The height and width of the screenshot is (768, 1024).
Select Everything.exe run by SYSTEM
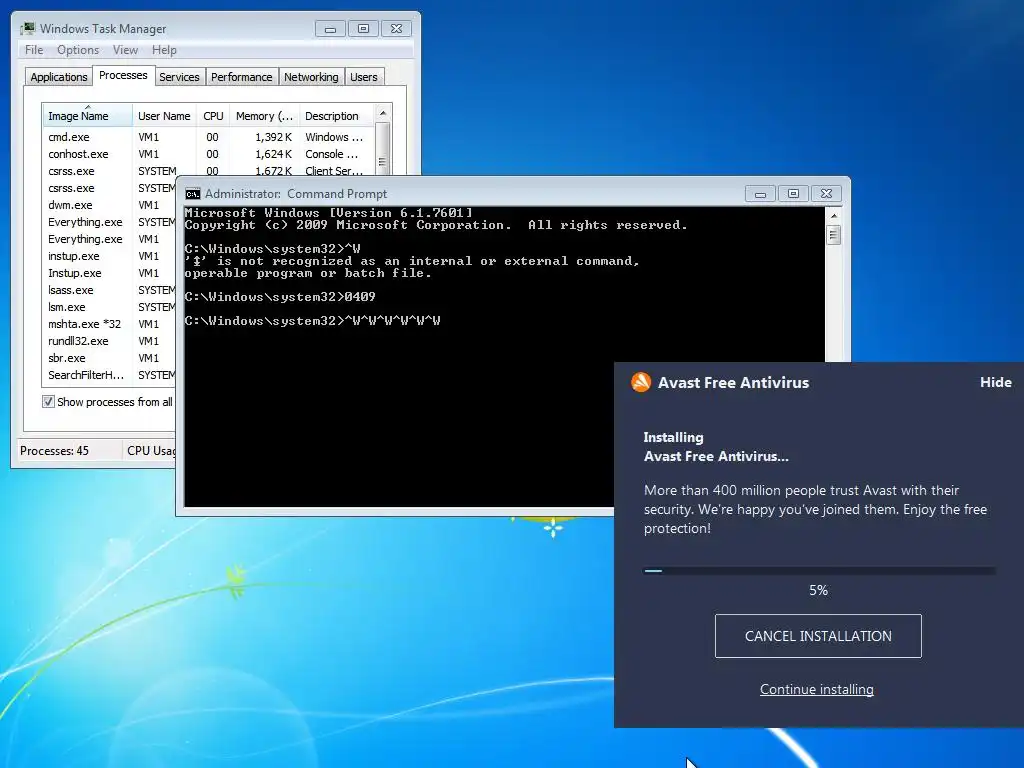coord(110,222)
